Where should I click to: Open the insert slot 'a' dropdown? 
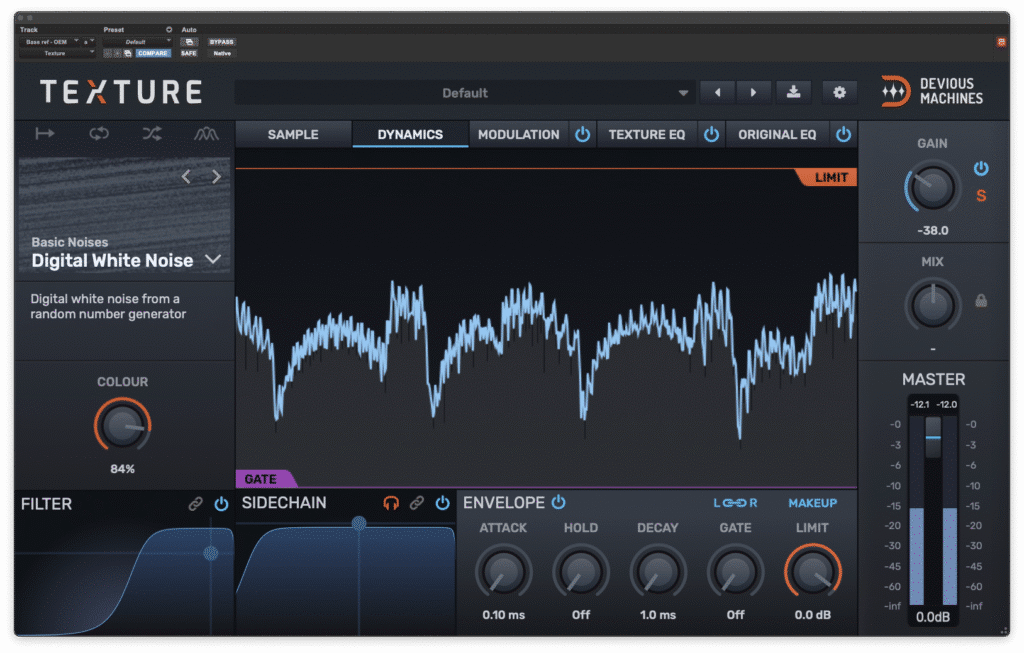88,42
